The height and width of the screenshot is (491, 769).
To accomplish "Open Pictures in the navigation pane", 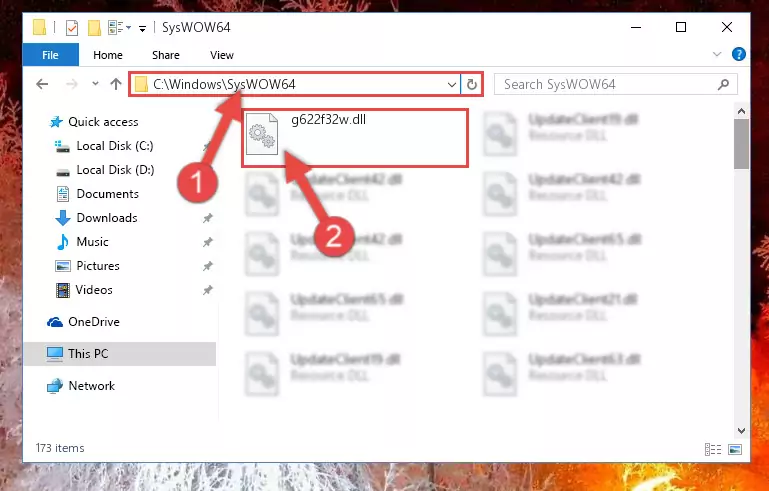I will coord(98,266).
